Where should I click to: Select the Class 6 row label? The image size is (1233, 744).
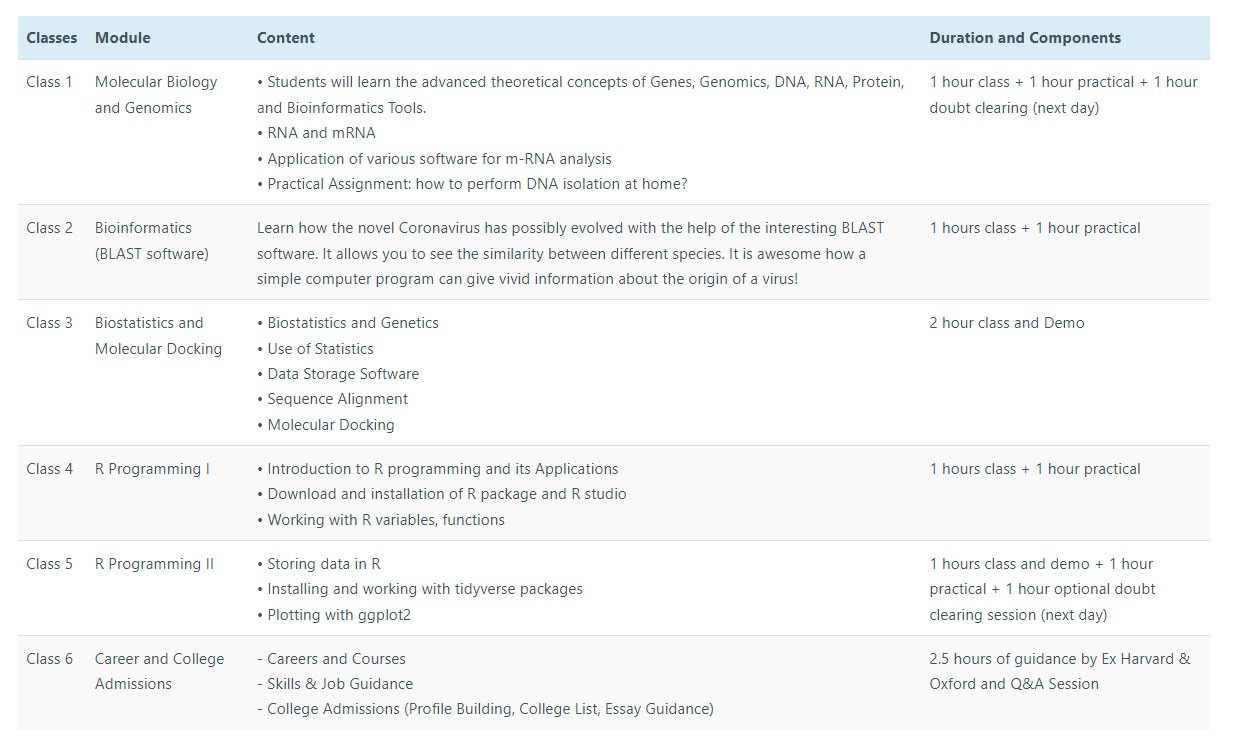coord(49,659)
